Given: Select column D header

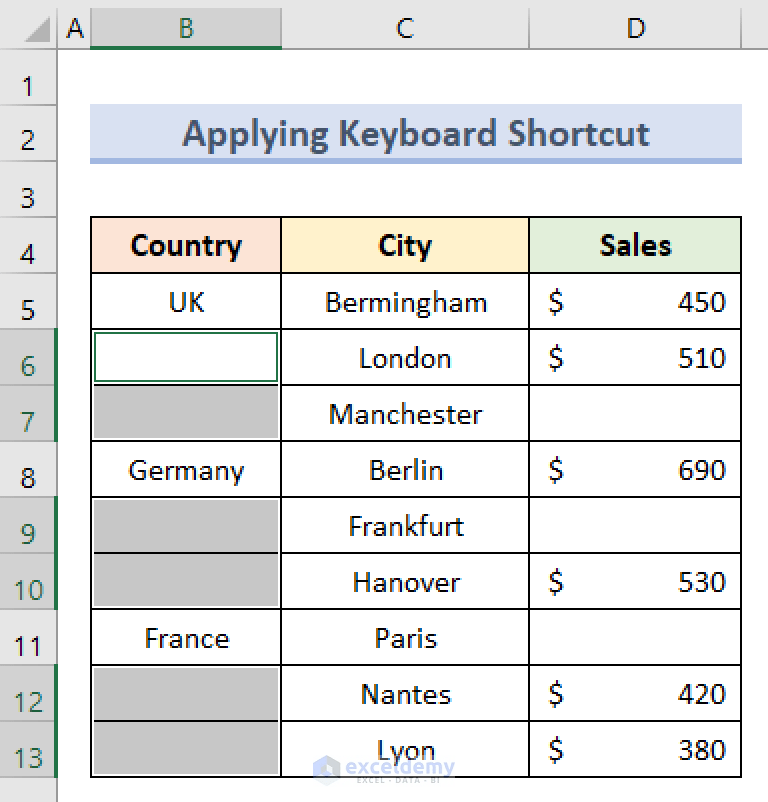Looking at the screenshot, I should point(635,28).
